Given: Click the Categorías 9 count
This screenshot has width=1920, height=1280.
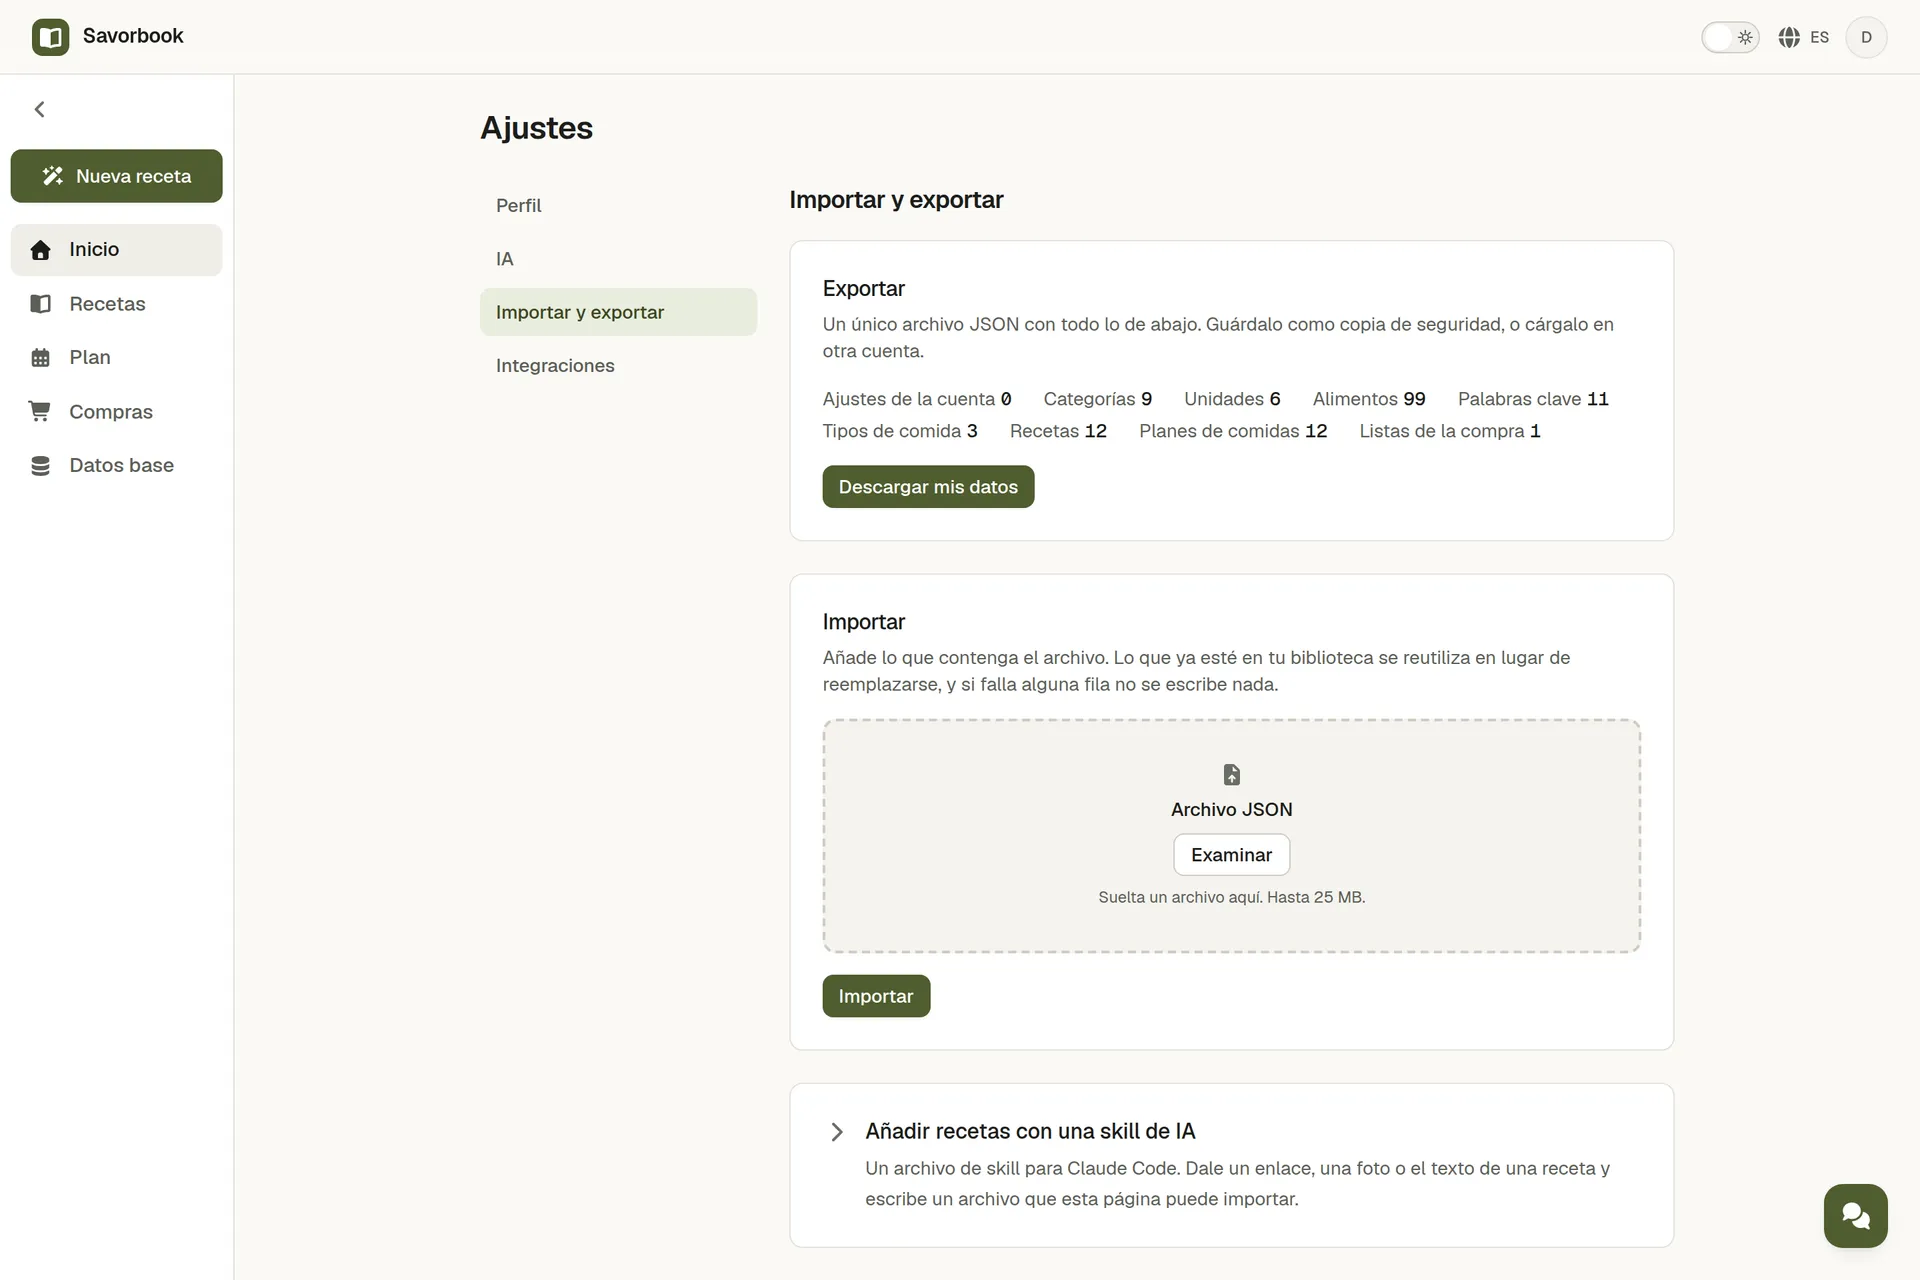Looking at the screenshot, I should tap(1097, 399).
